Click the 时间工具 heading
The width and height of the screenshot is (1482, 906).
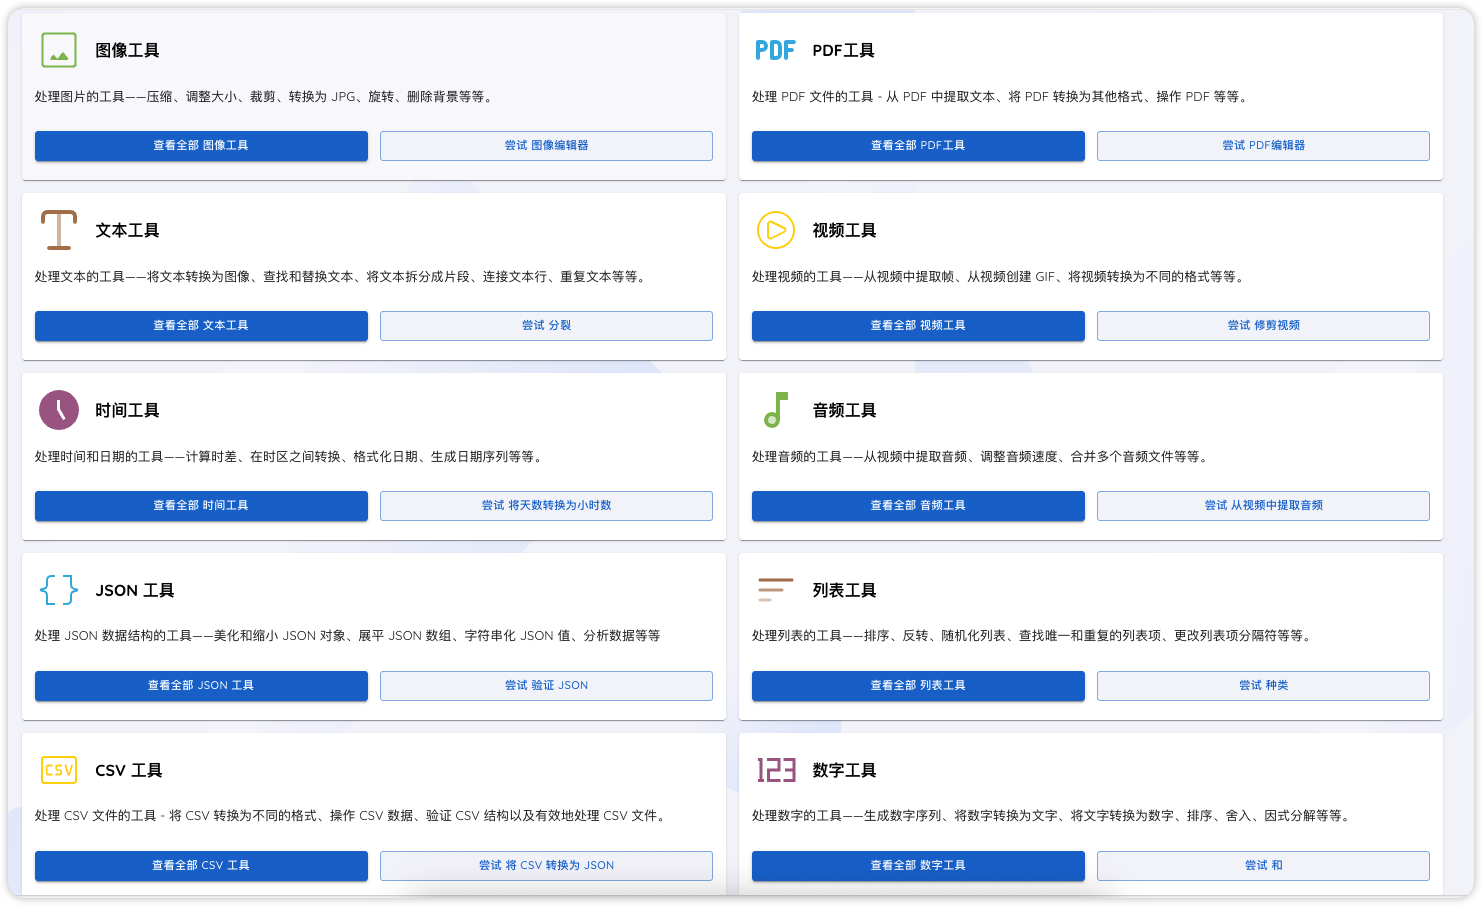(x=127, y=410)
